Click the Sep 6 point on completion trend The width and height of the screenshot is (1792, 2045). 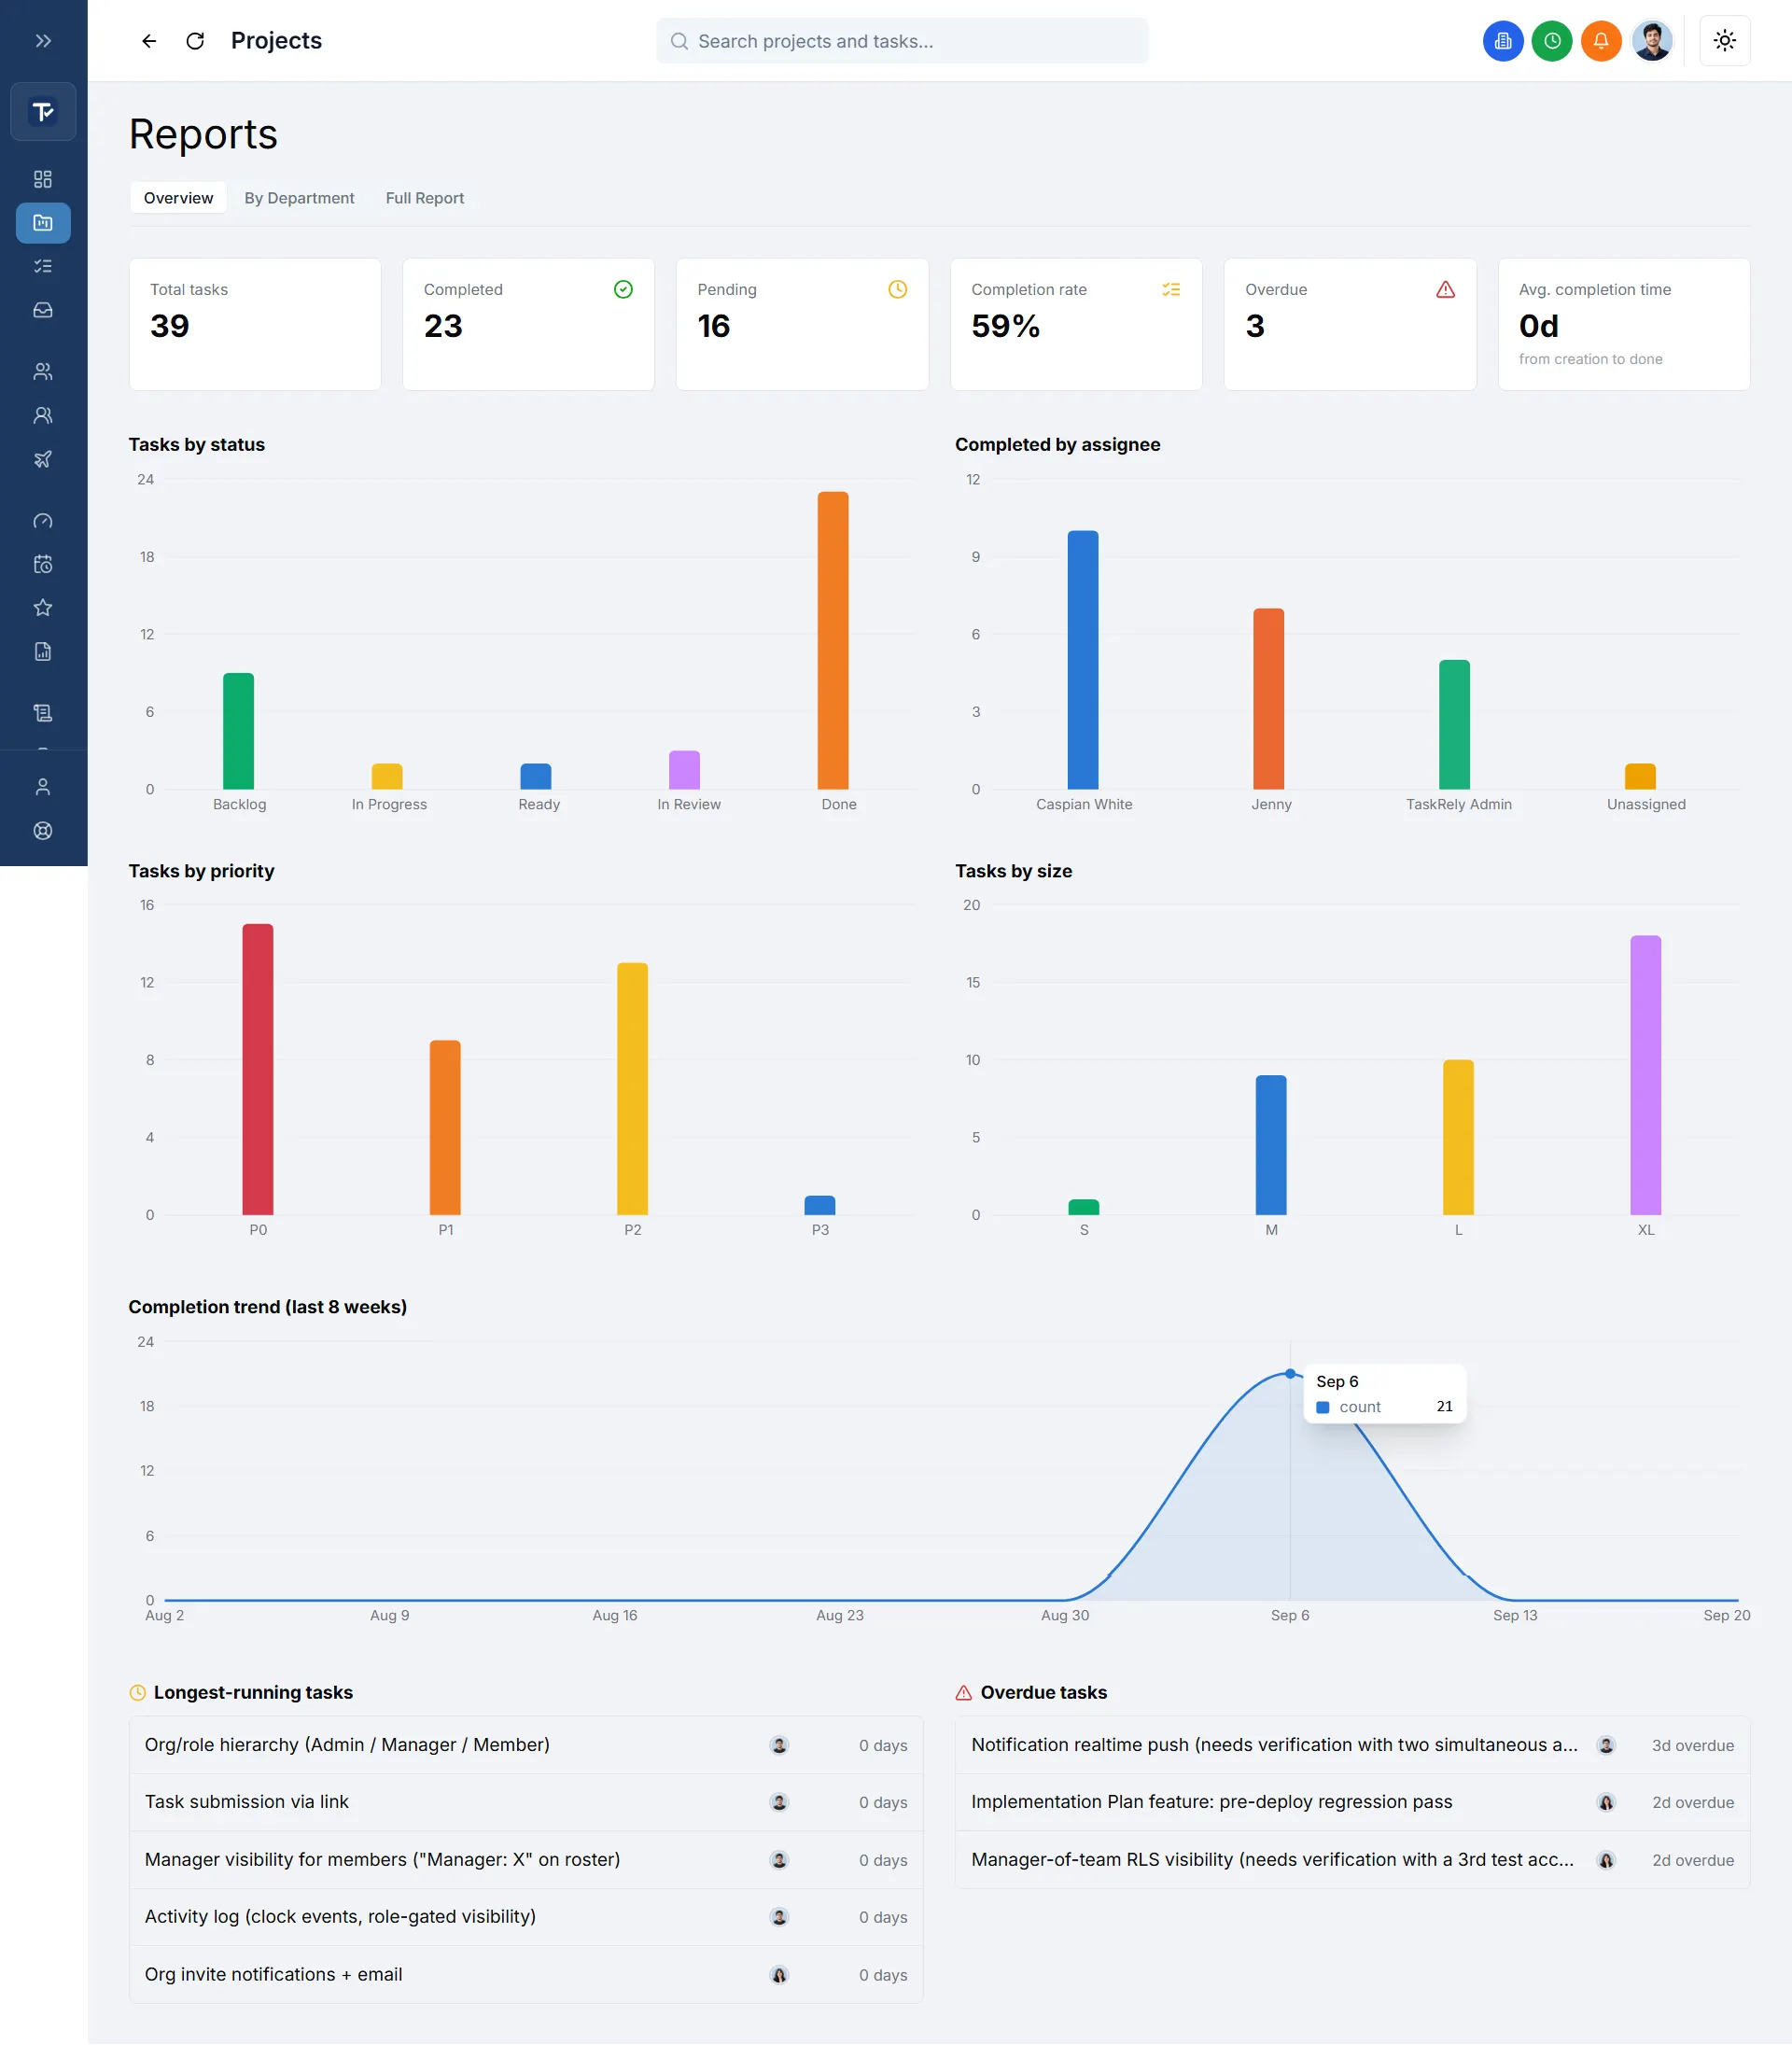tap(1290, 1374)
